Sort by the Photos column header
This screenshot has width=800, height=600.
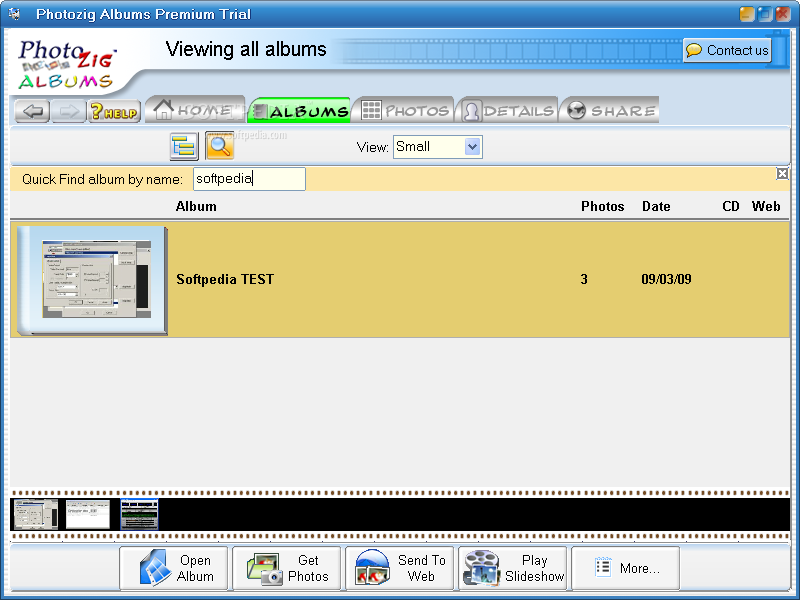point(603,206)
